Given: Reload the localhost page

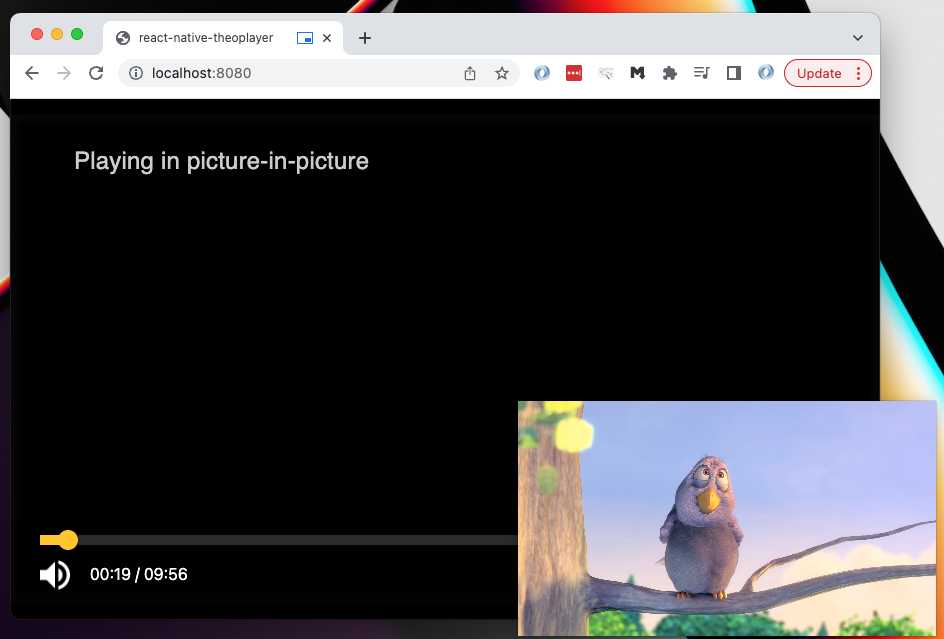Looking at the screenshot, I should (x=96, y=73).
